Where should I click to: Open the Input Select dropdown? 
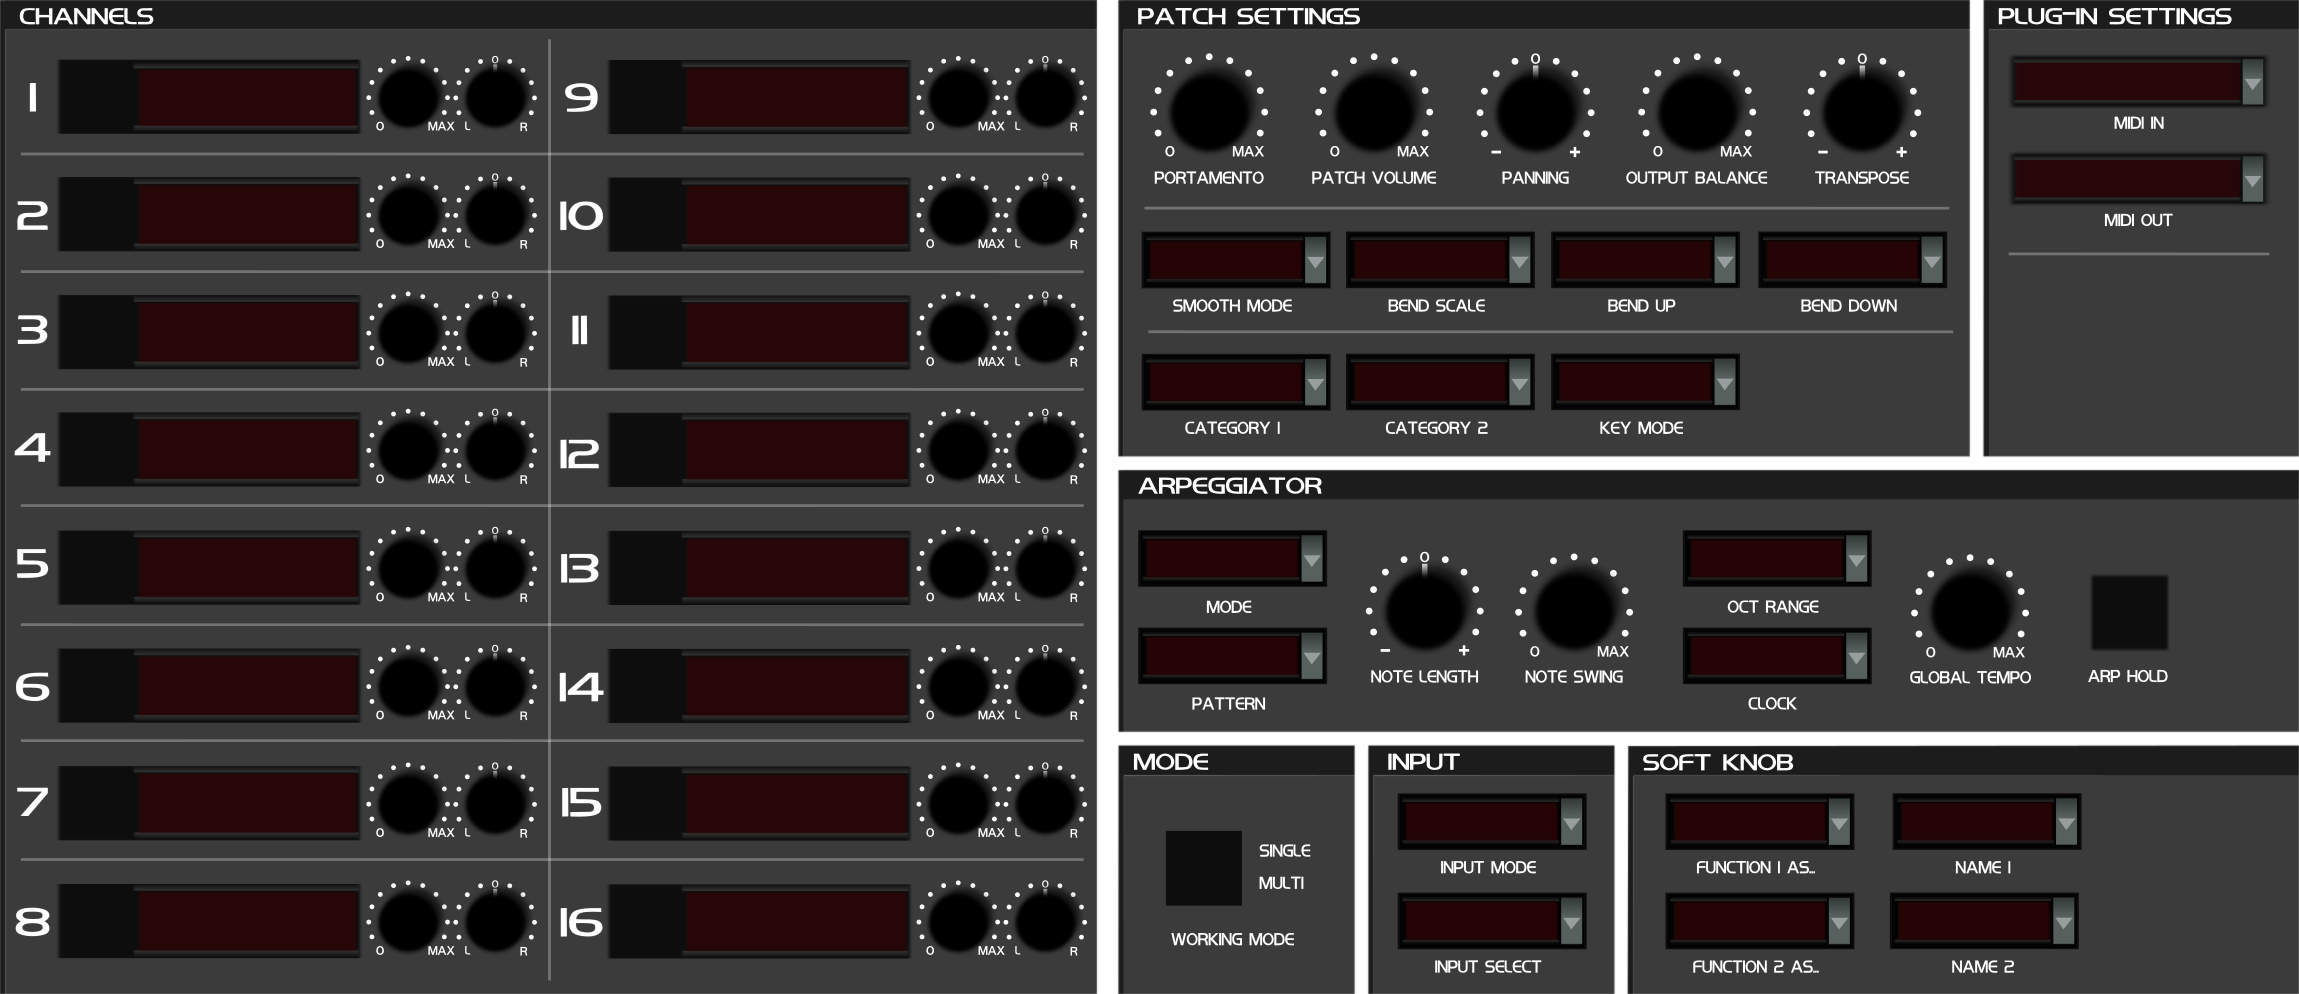[1492, 921]
